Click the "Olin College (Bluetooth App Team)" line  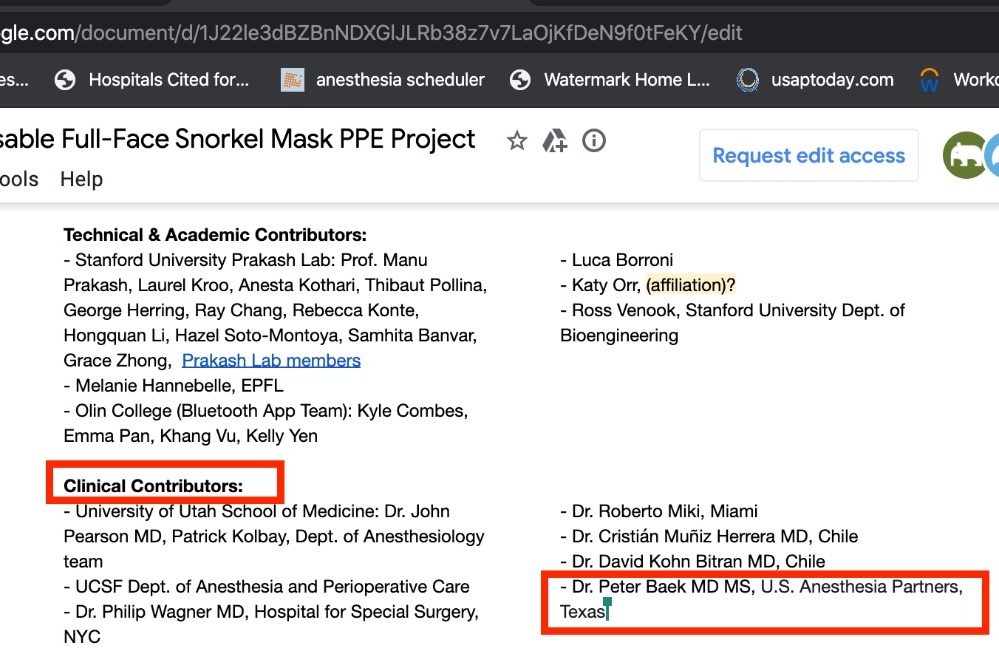click(266, 411)
